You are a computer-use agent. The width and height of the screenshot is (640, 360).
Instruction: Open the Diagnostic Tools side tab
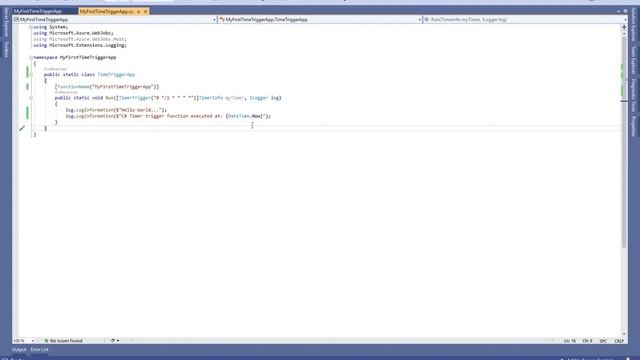[634, 95]
